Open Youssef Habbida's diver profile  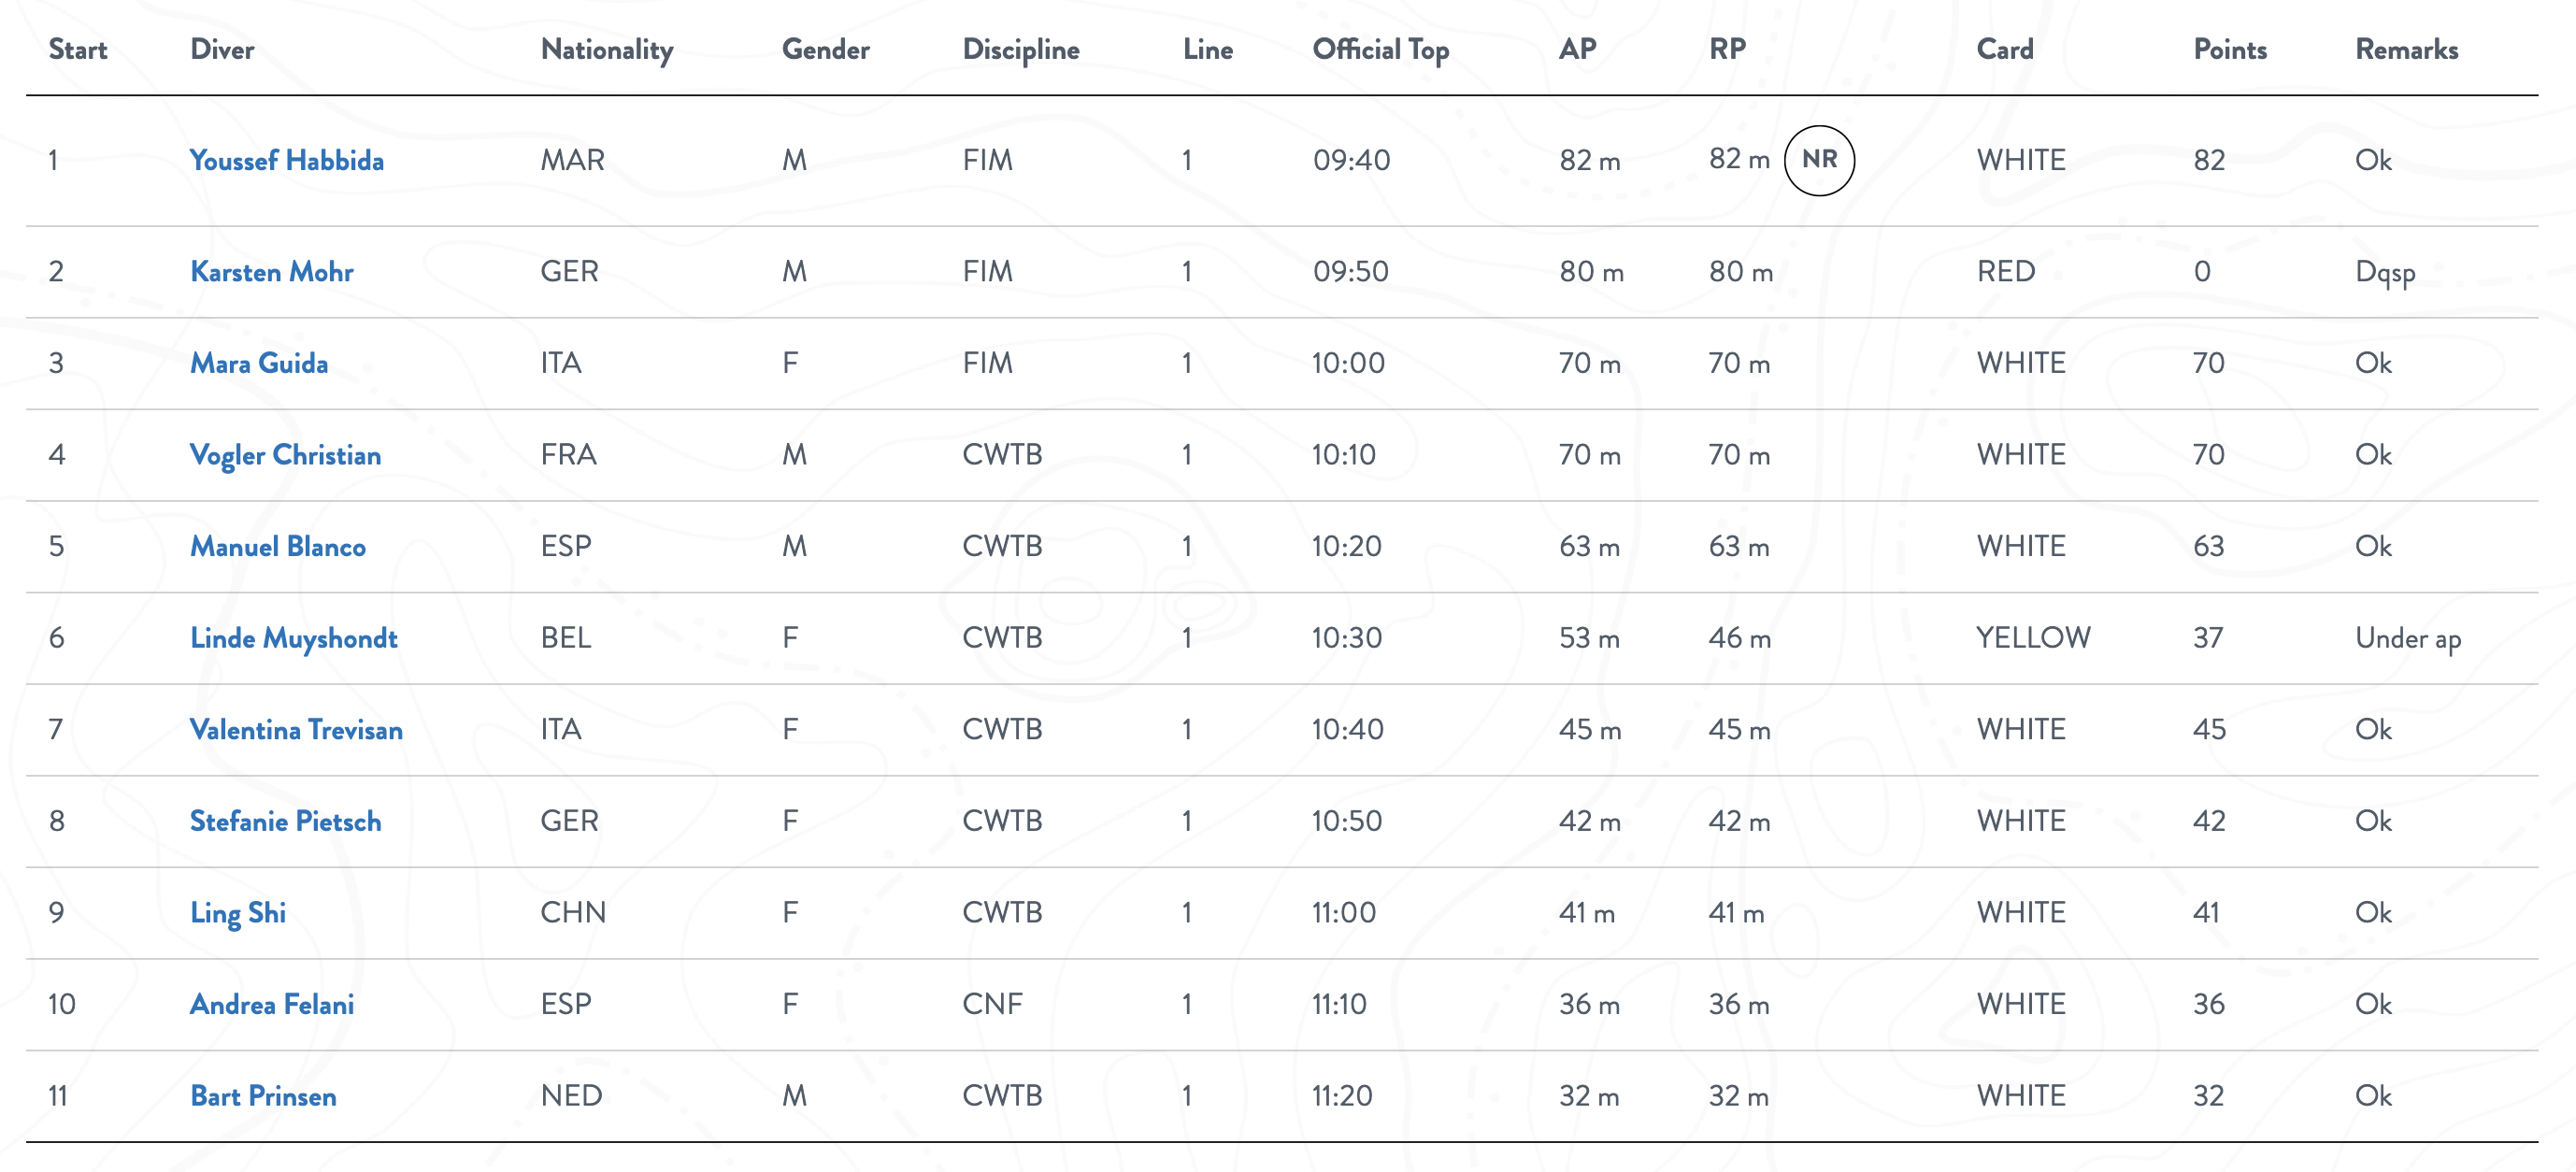click(286, 161)
